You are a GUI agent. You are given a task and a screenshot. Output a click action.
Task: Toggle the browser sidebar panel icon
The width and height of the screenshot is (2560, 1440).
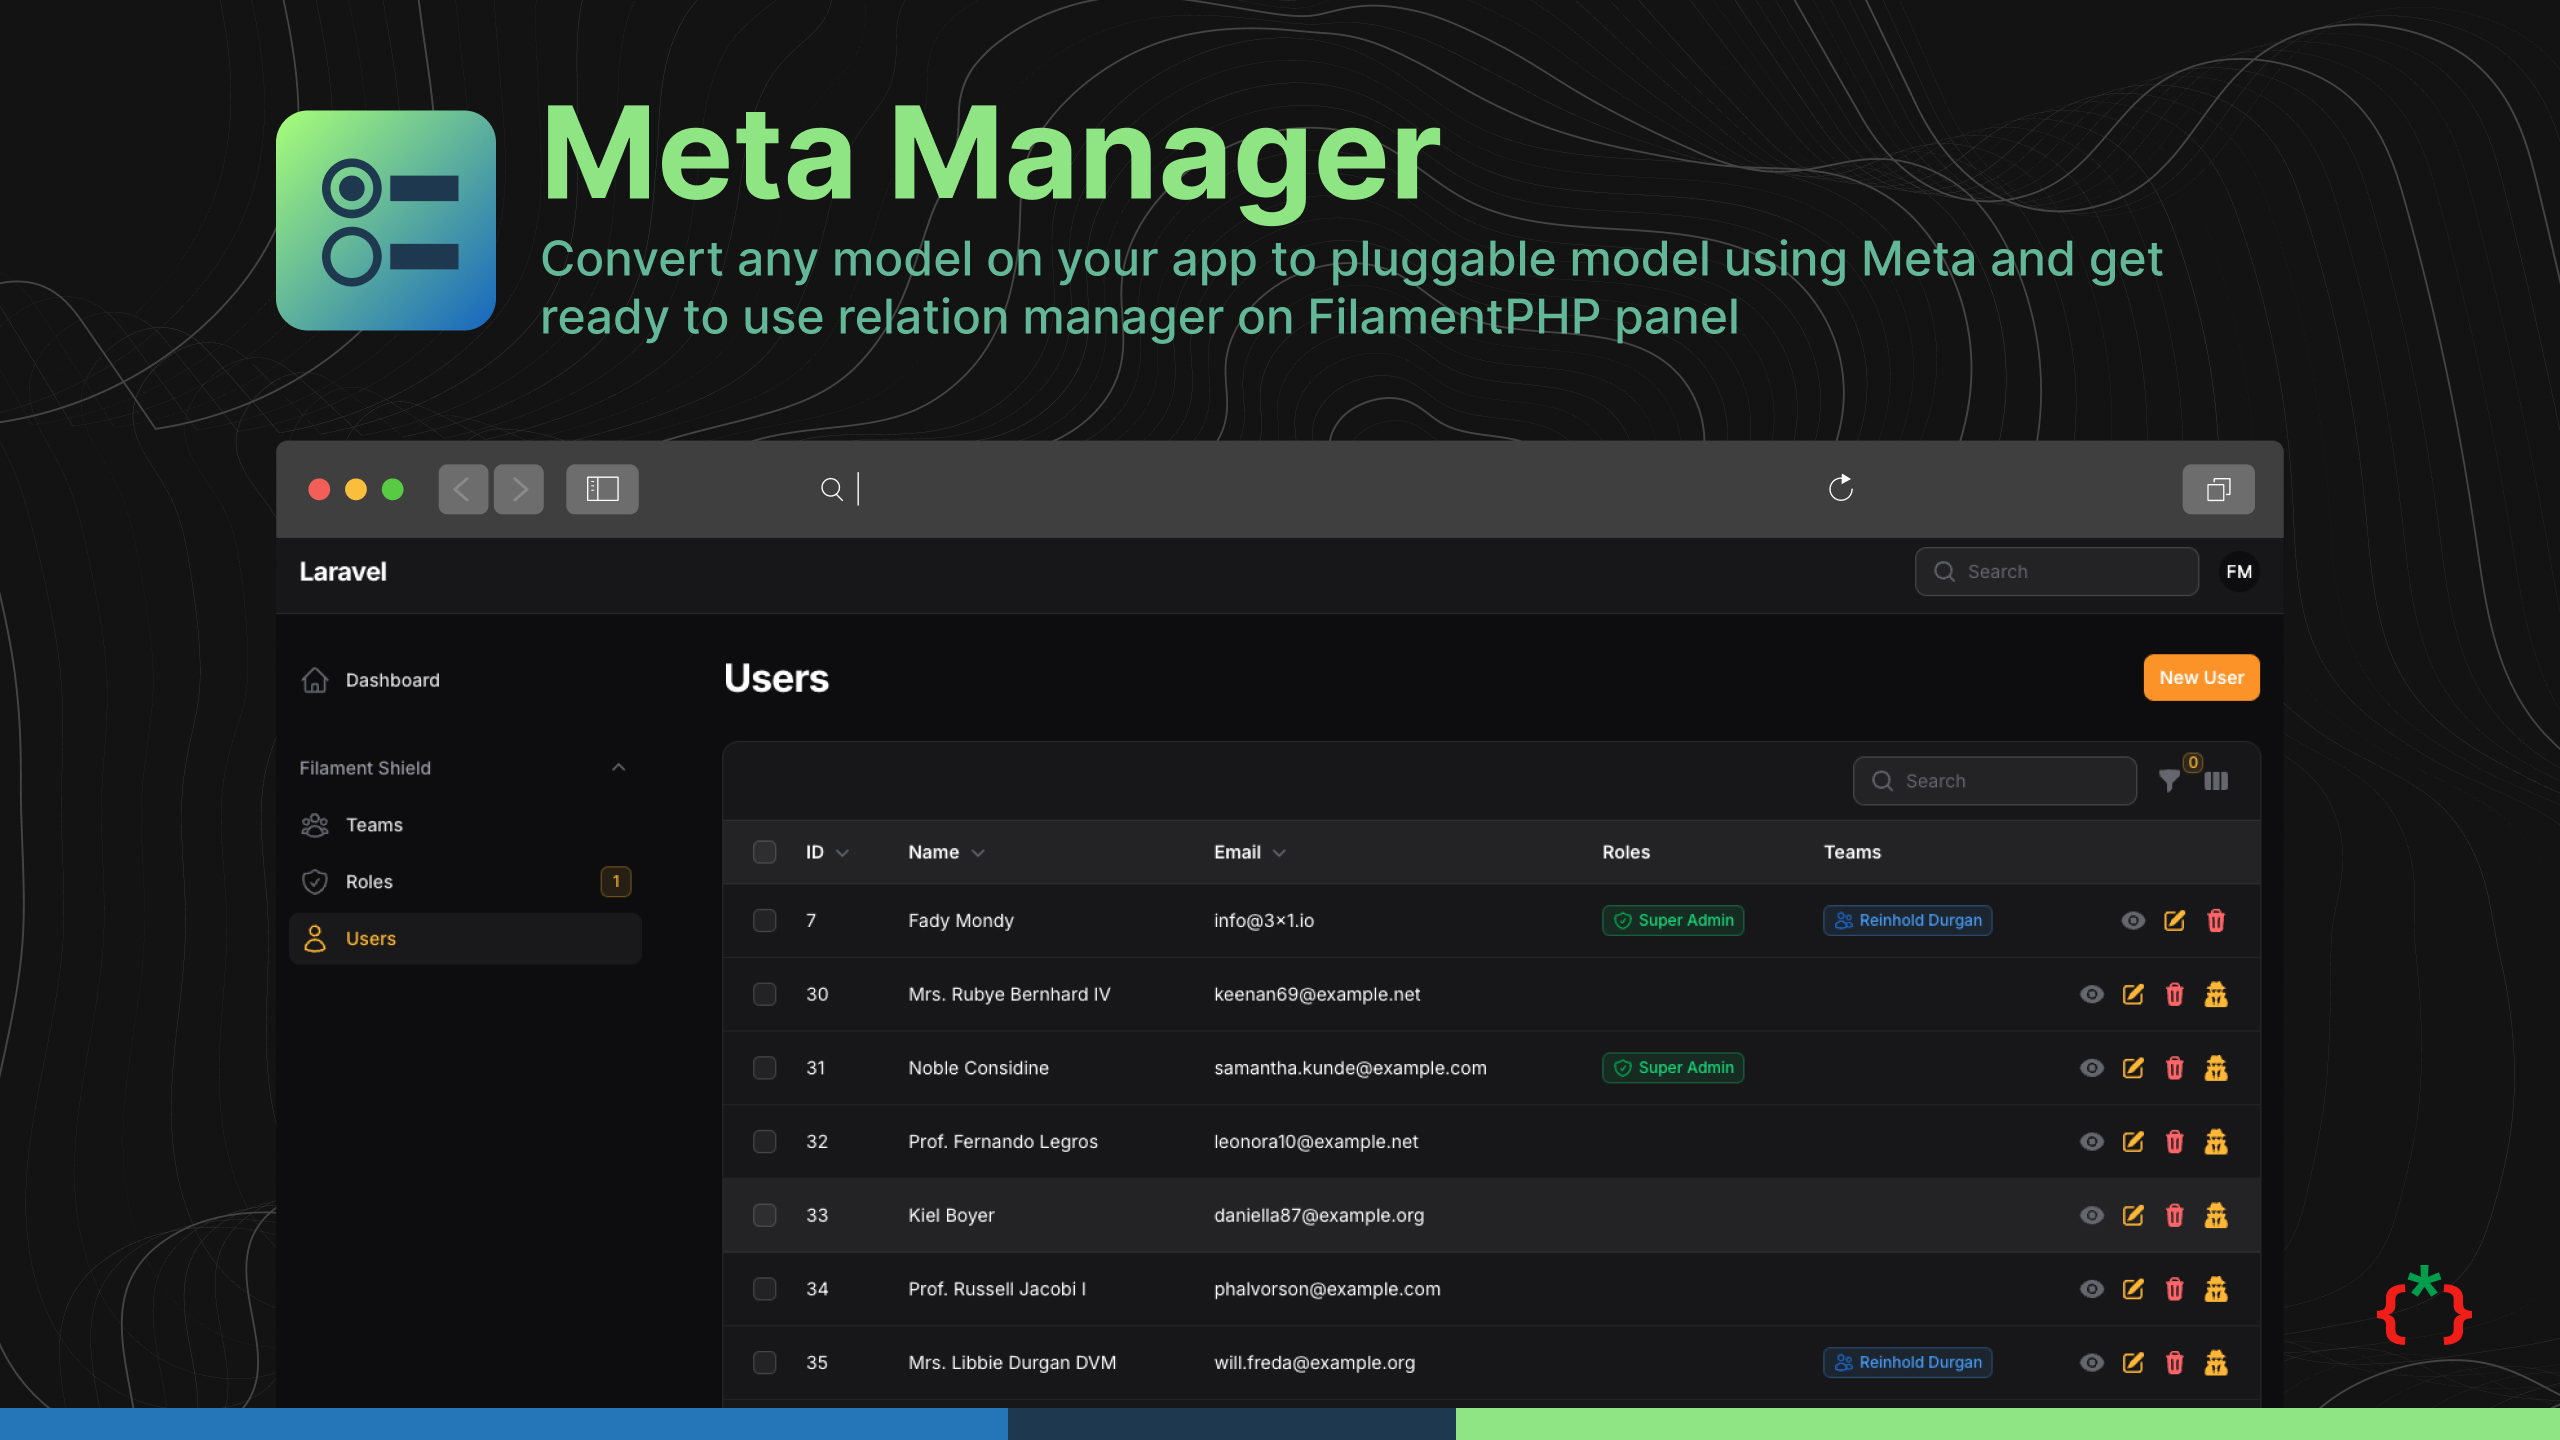click(602, 489)
